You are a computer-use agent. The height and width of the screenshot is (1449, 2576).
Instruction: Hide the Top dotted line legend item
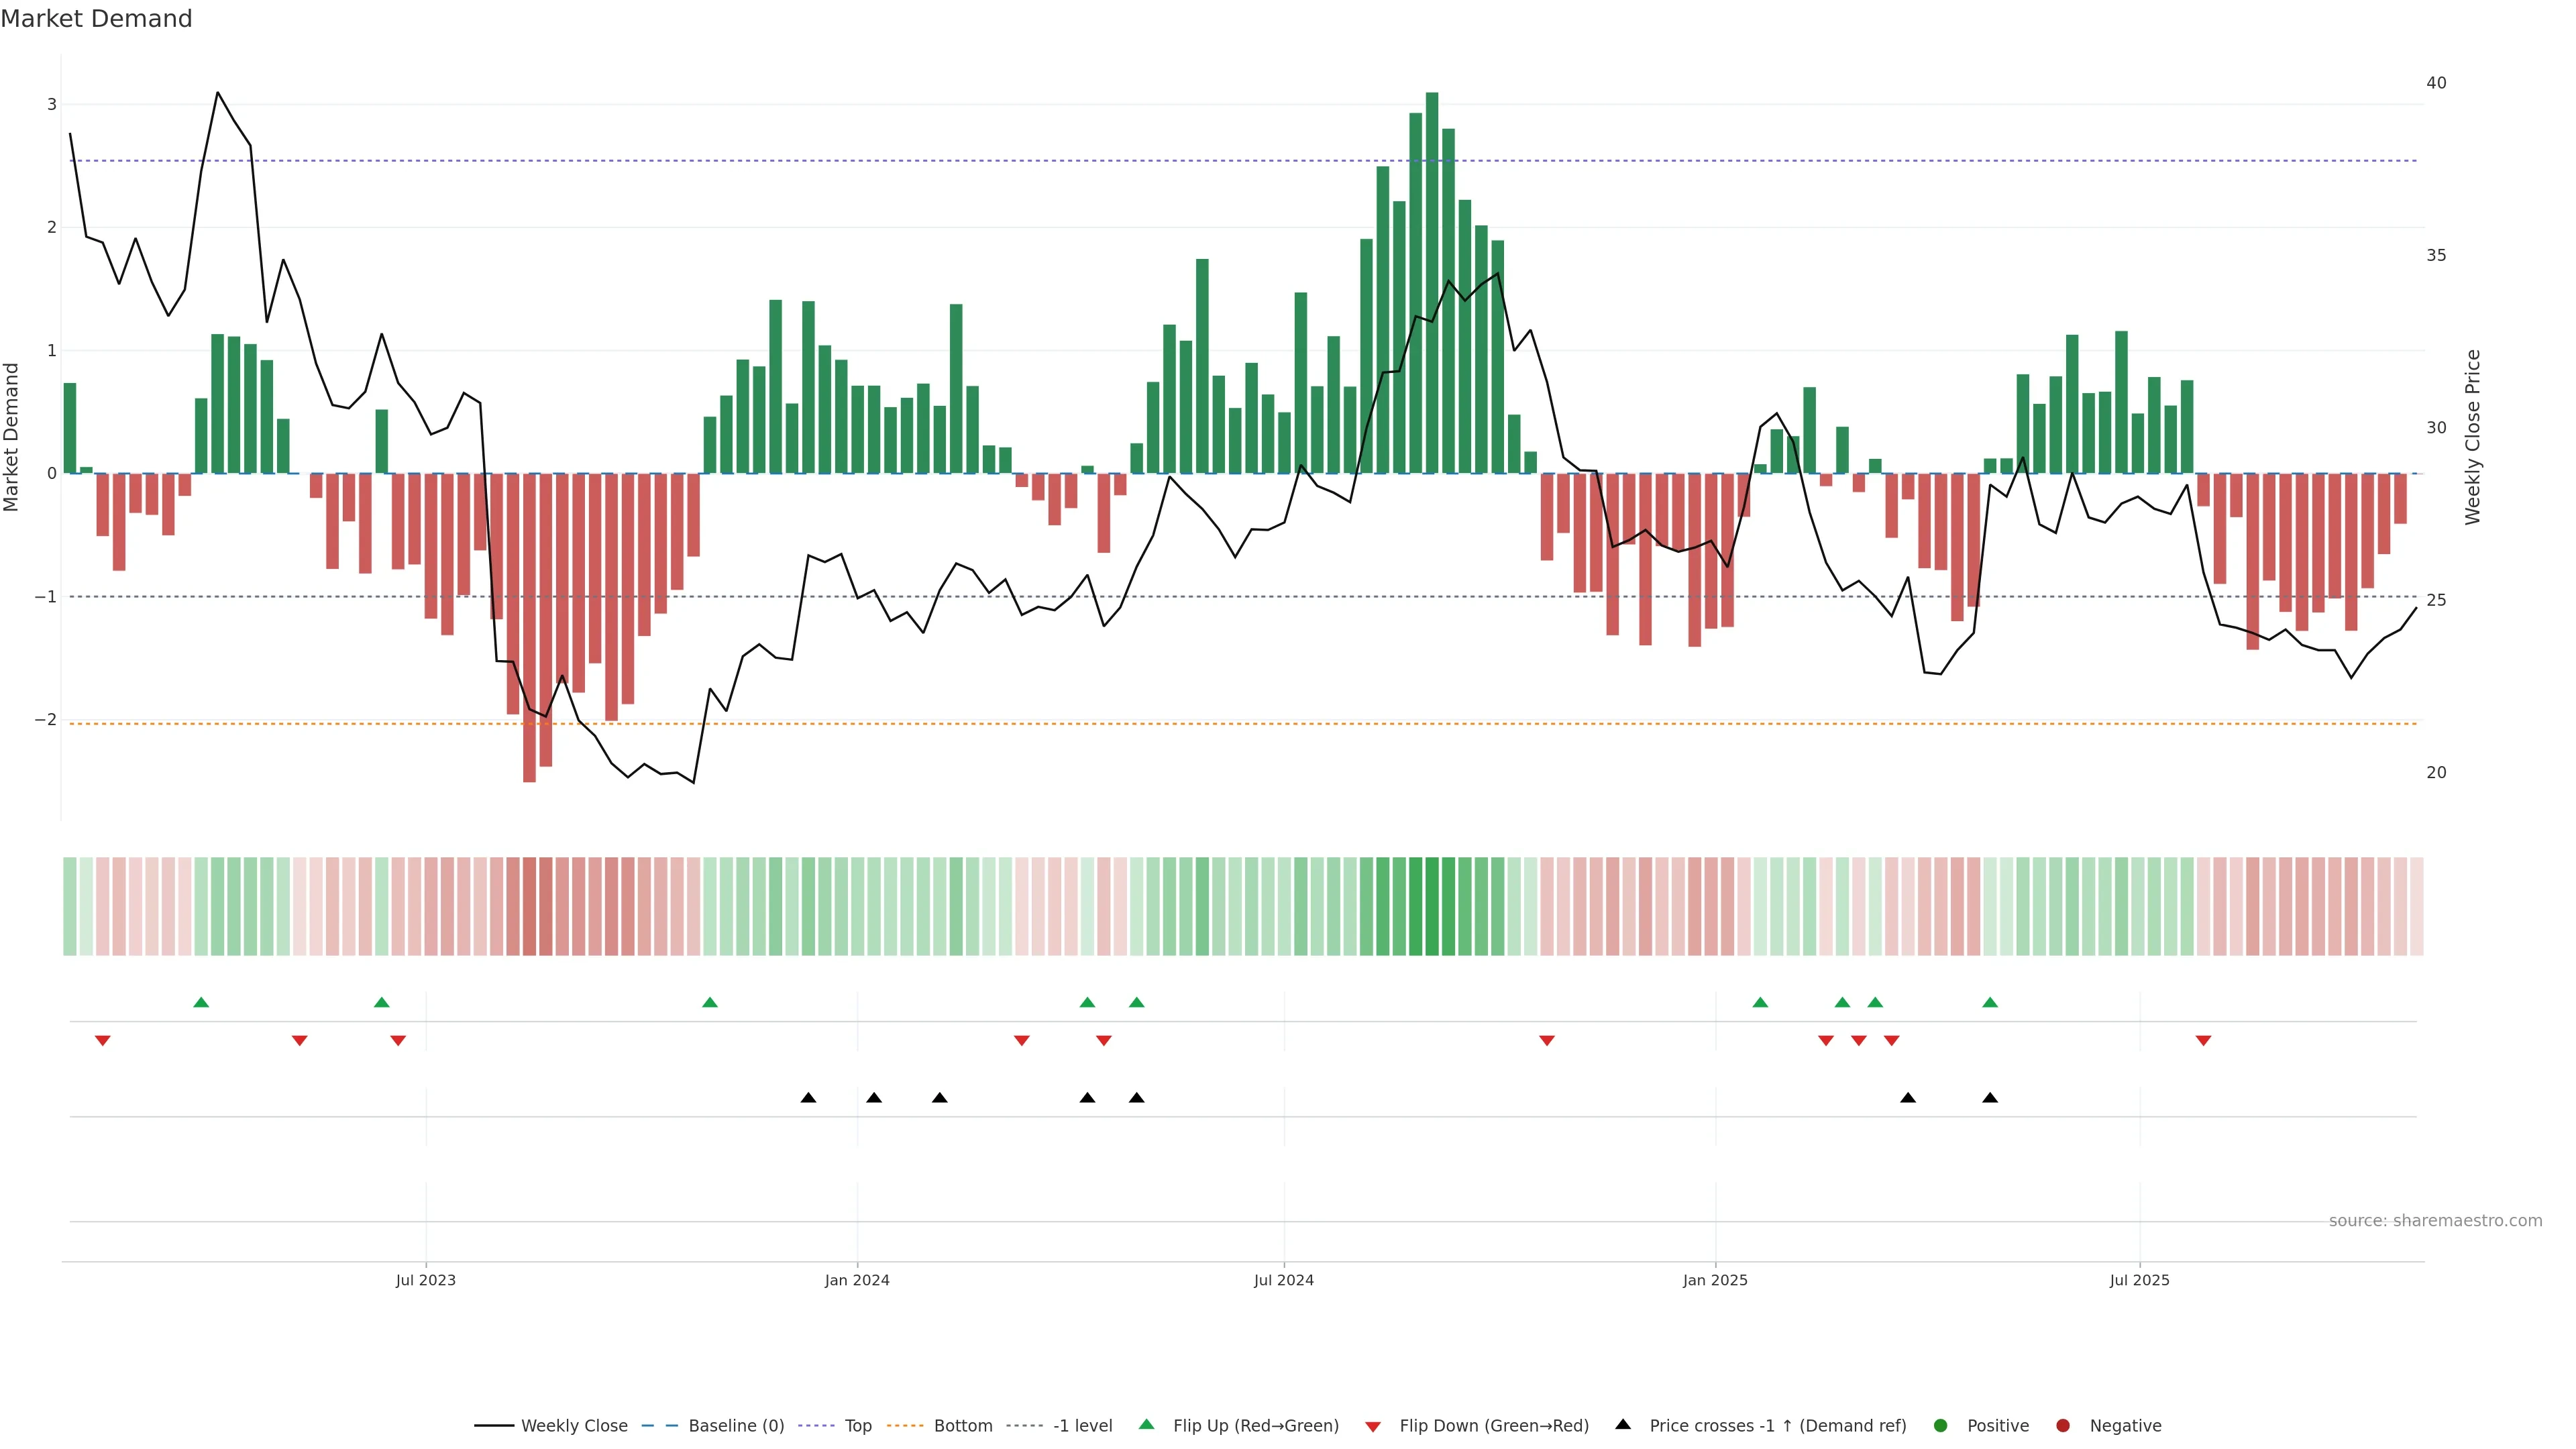tap(857, 1426)
